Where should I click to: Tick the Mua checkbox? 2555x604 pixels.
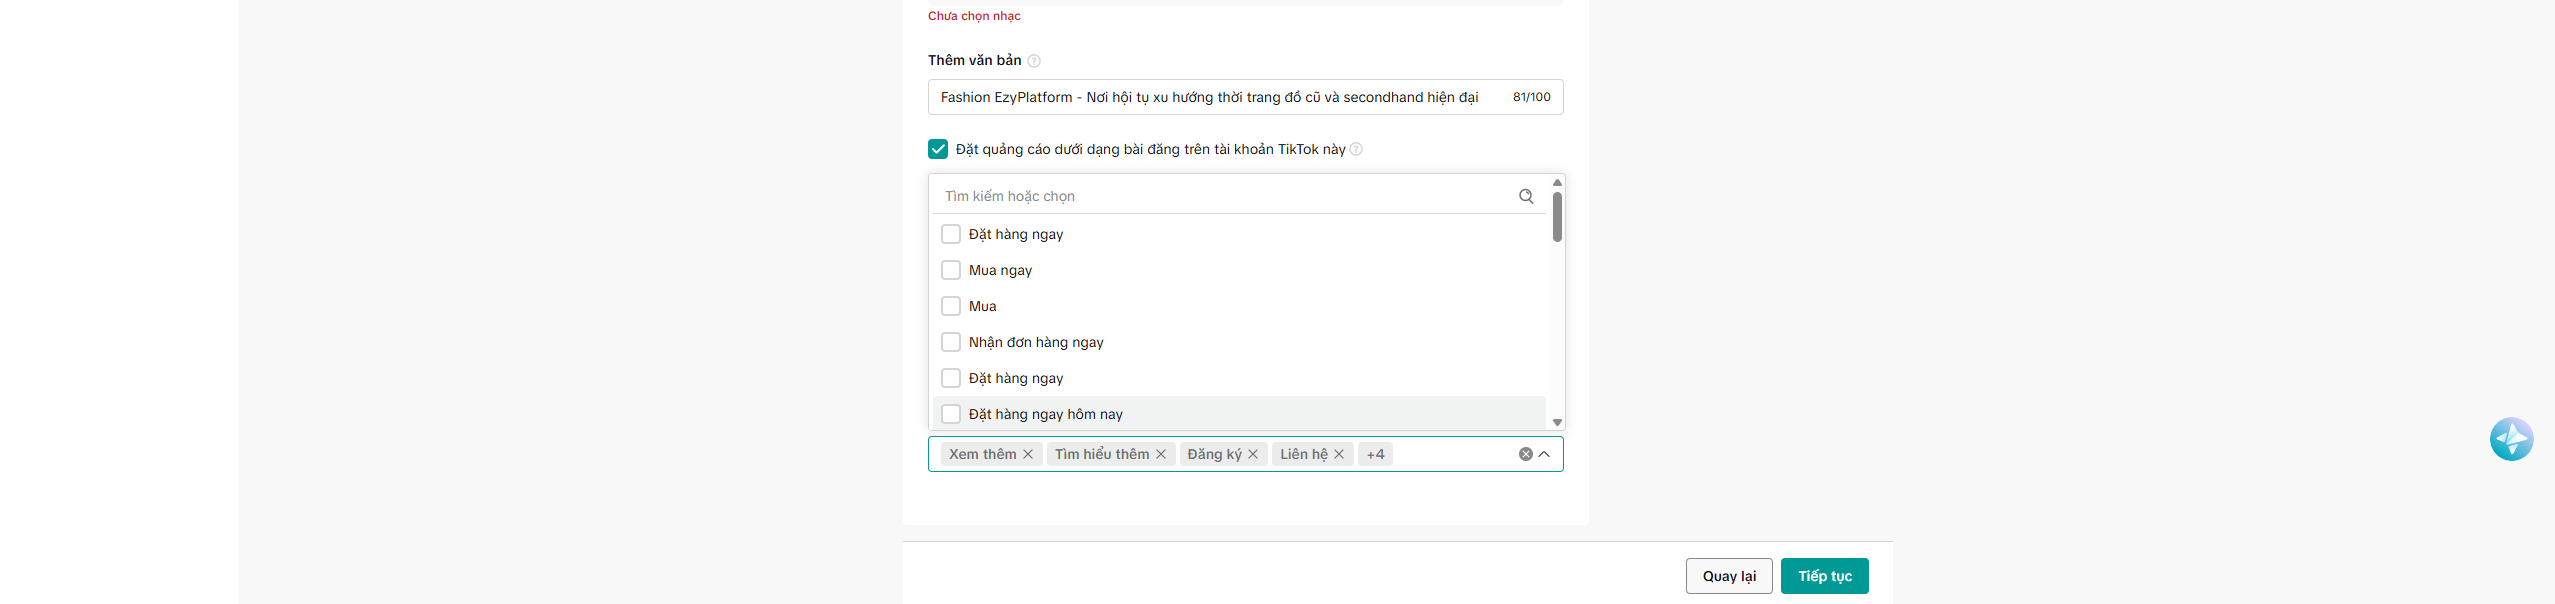pyautogui.click(x=951, y=306)
